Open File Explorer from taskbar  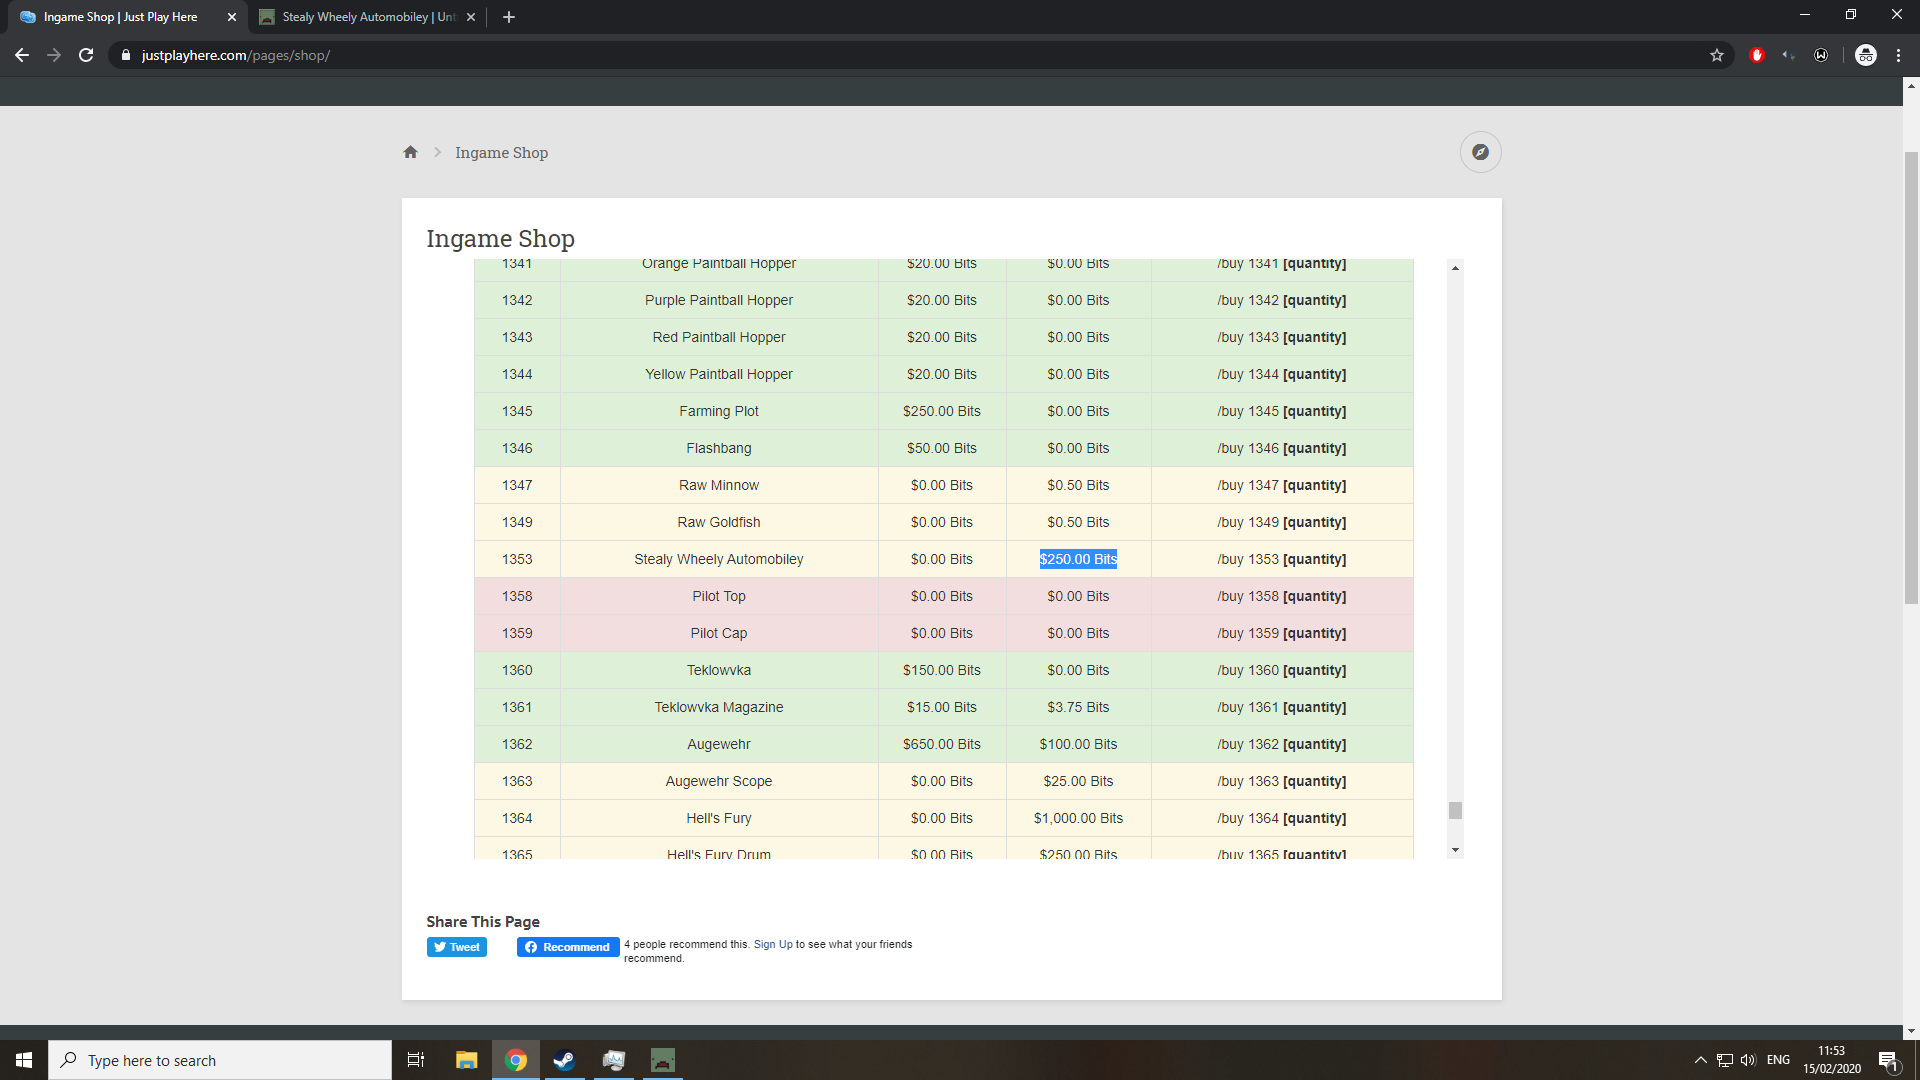click(466, 1060)
